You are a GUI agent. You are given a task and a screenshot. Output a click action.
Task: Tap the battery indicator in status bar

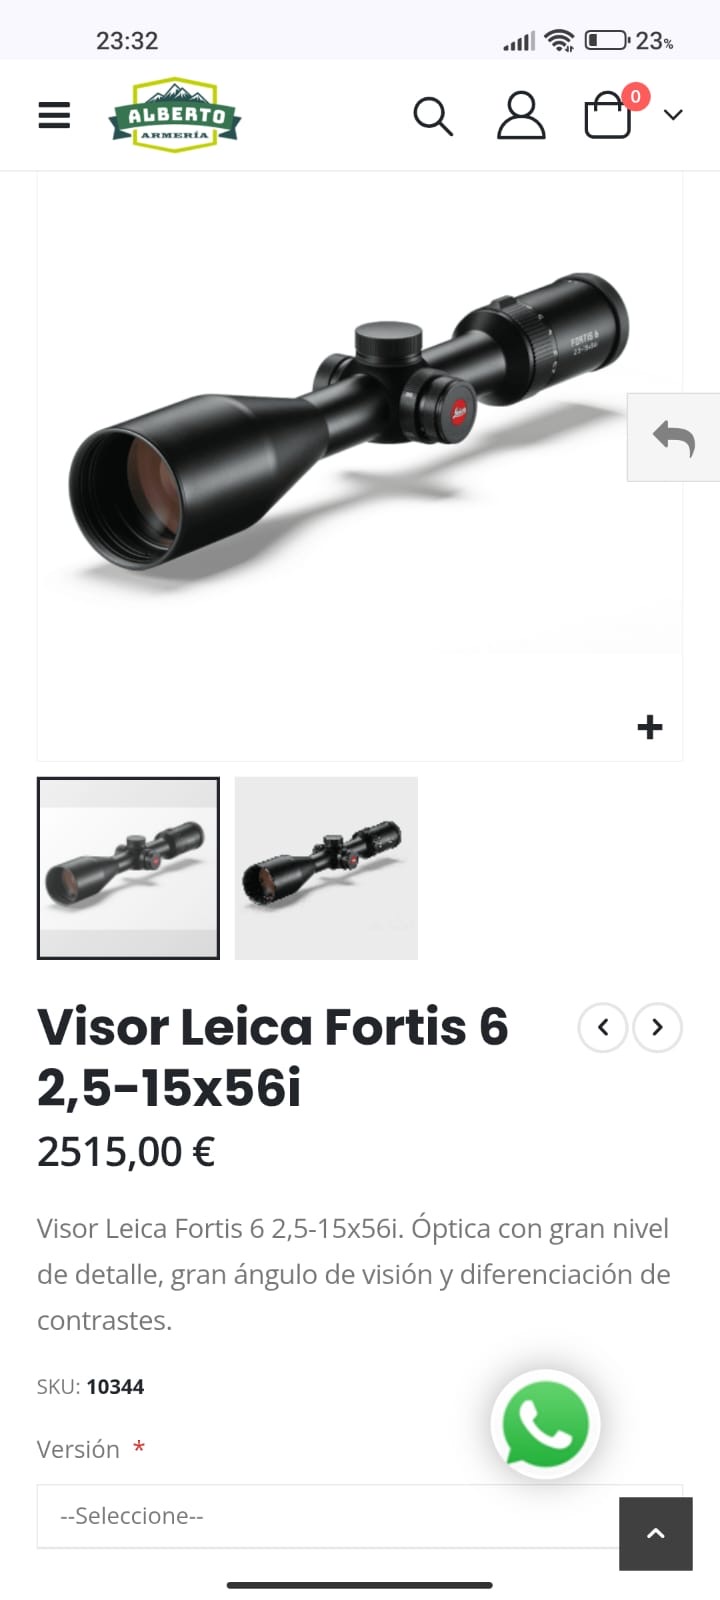pos(606,40)
